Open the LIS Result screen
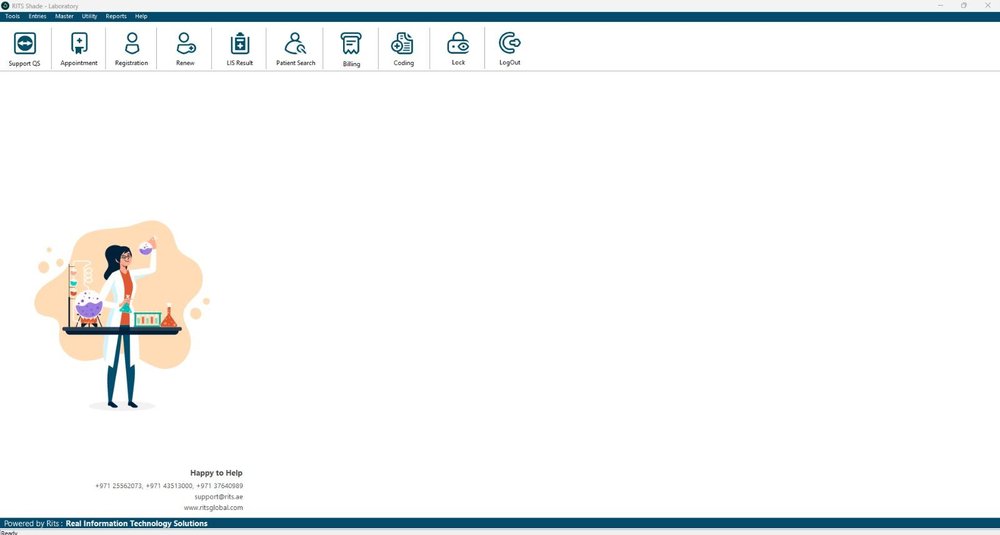Image resolution: width=1000 pixels, height=535 pixels. click(x=240, y=49)
